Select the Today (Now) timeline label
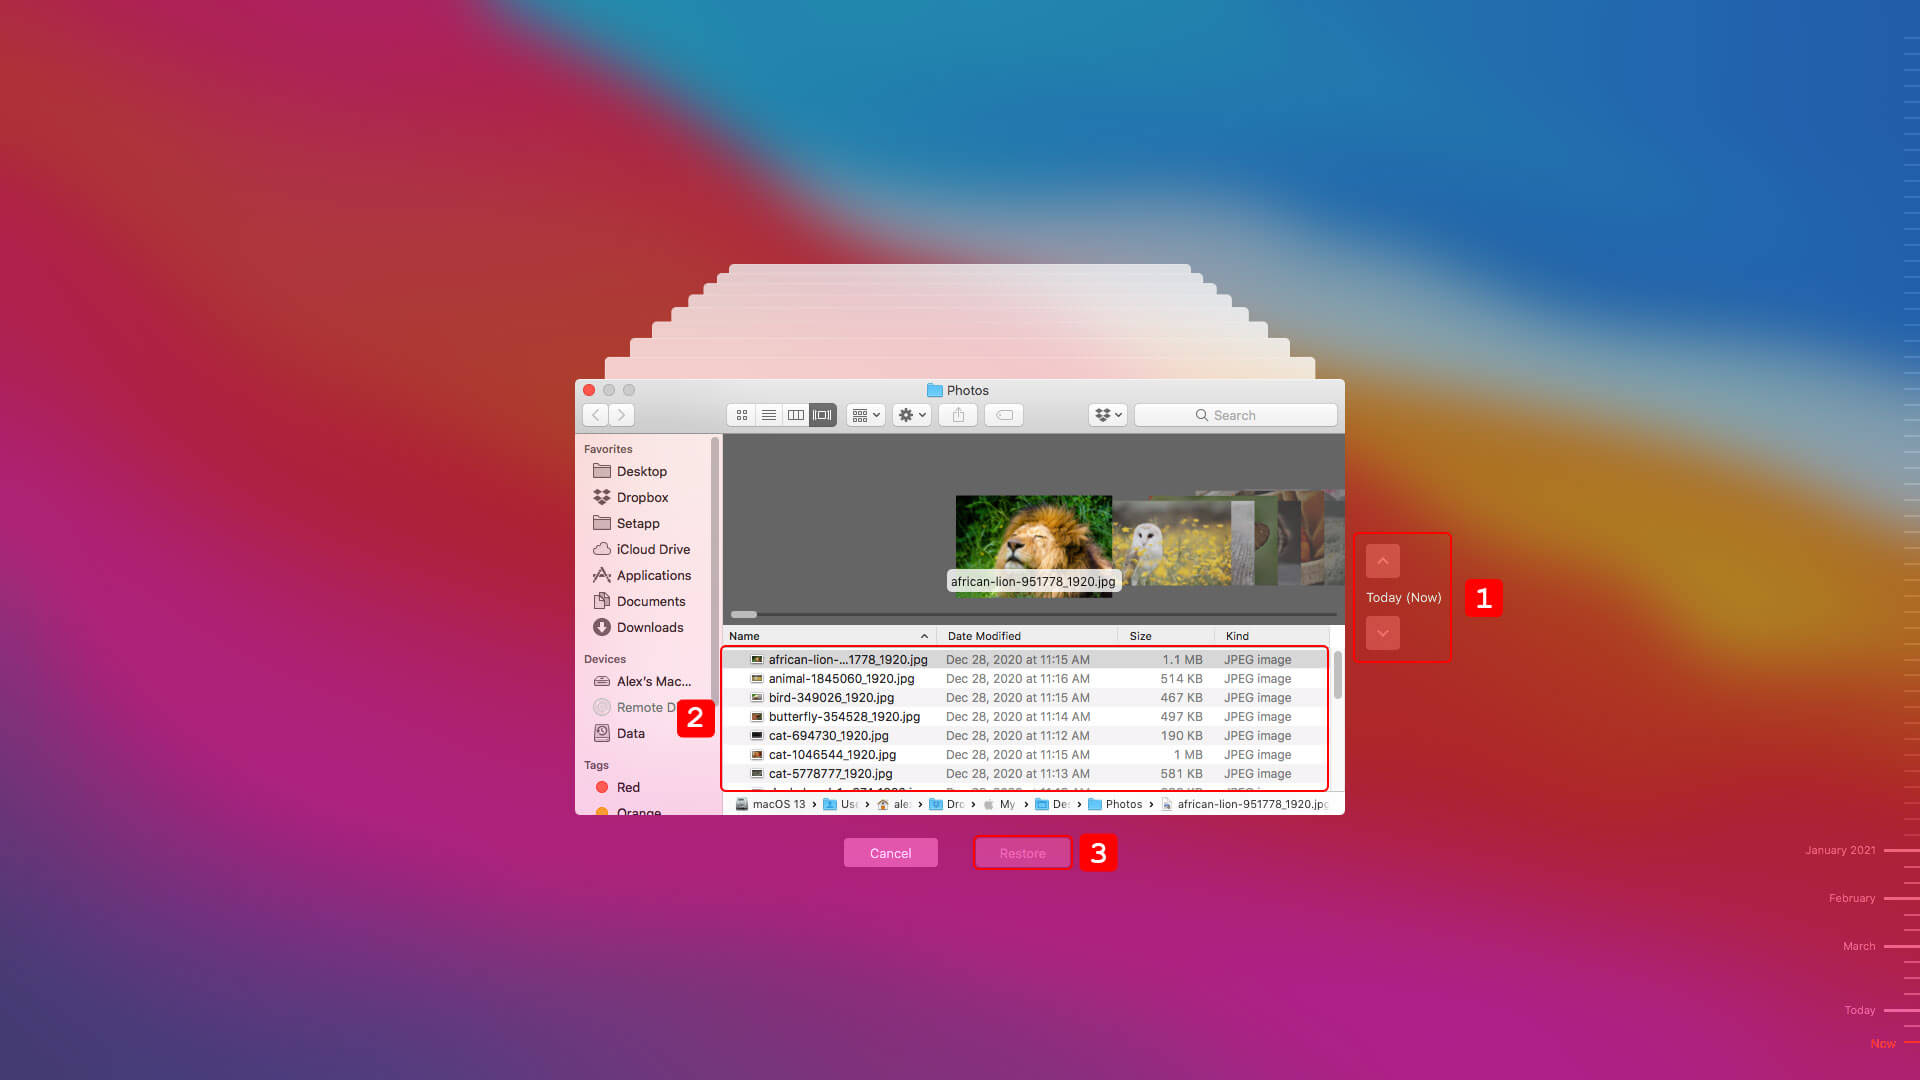The height and width of the screenshot is (1080, 1920). coord(1404,597)
